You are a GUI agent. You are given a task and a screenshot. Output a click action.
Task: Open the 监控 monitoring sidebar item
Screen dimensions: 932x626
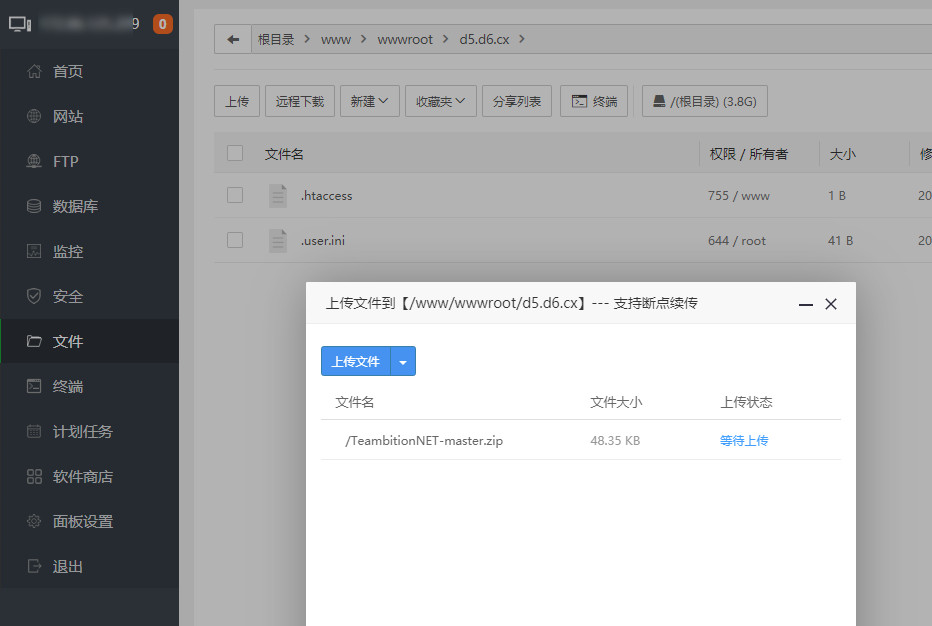89,251
